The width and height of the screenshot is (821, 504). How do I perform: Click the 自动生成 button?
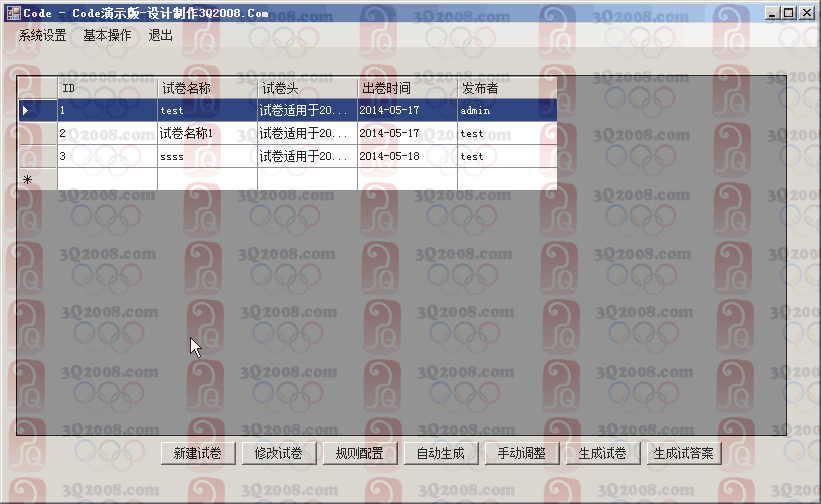coord(441,453)
